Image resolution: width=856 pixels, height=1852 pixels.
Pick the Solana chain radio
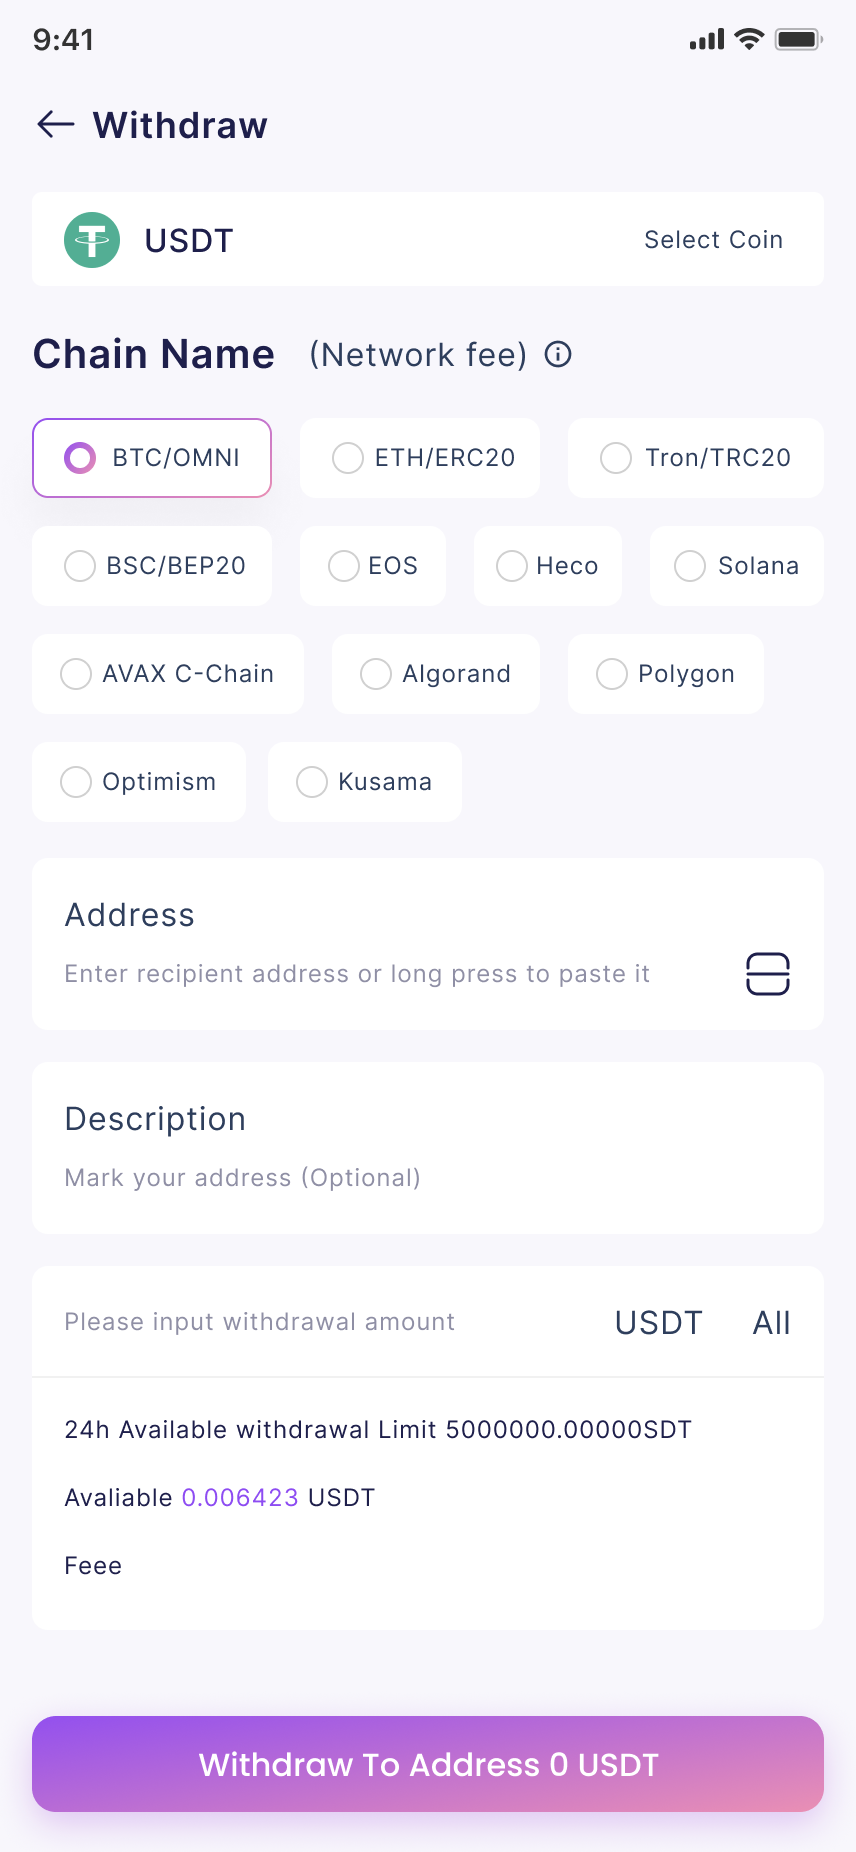(737, 566)
